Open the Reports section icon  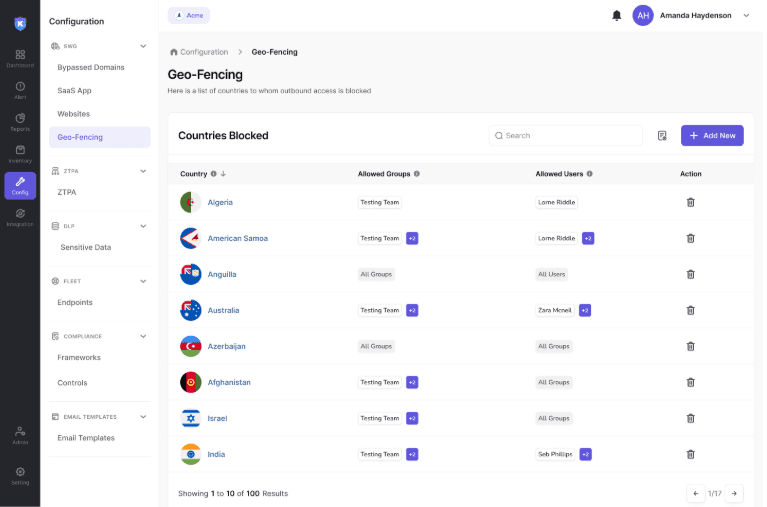point(20,122)
